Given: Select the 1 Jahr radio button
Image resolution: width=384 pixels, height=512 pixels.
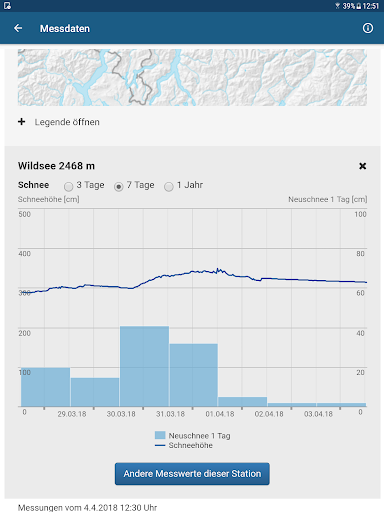Looking at the screenshot, I should click(x=169, y=186).
